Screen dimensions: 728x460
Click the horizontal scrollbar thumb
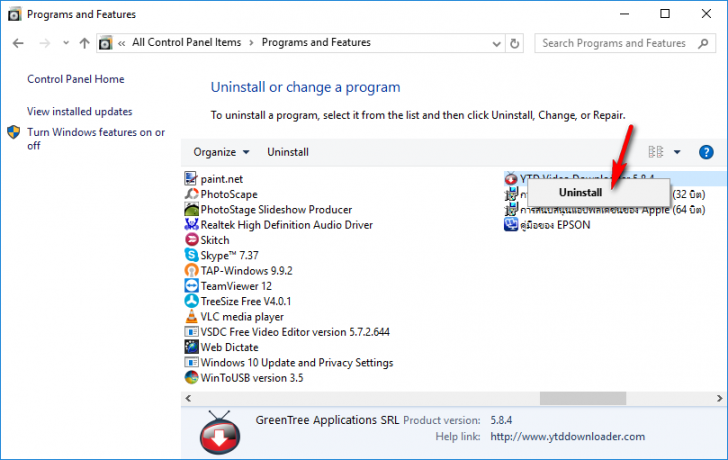[583, 398]
